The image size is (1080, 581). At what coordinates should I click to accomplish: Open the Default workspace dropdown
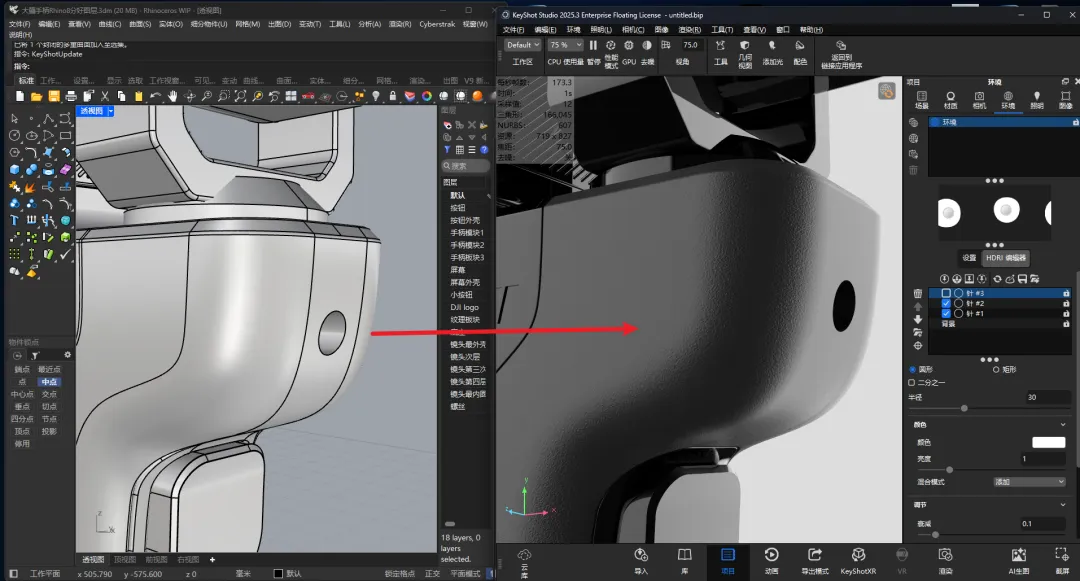pos(520,45)
